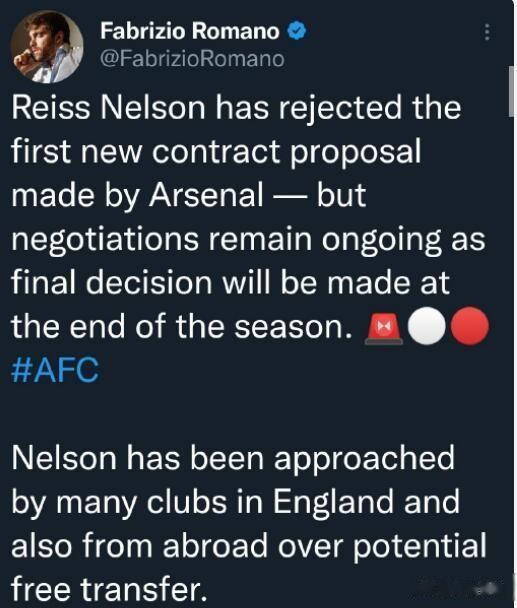Open the @FabrizioRomano handle link
The width and height of the screenshot is (517, 608).
(192, 59)
